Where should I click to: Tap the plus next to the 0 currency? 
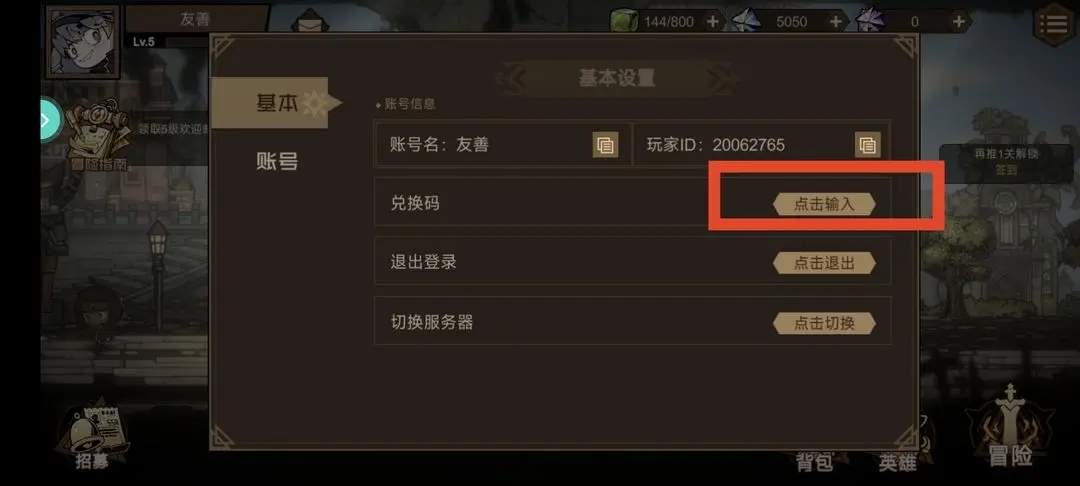958,21
